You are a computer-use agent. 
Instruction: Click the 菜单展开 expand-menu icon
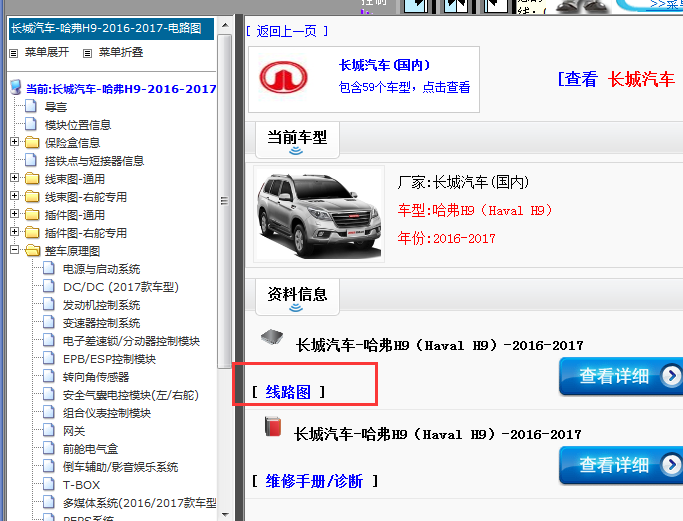[14, 53]
